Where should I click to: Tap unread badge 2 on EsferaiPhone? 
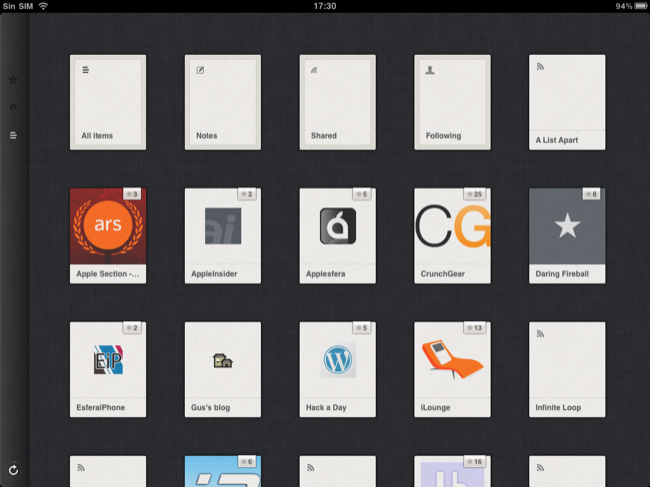(132, 327)
